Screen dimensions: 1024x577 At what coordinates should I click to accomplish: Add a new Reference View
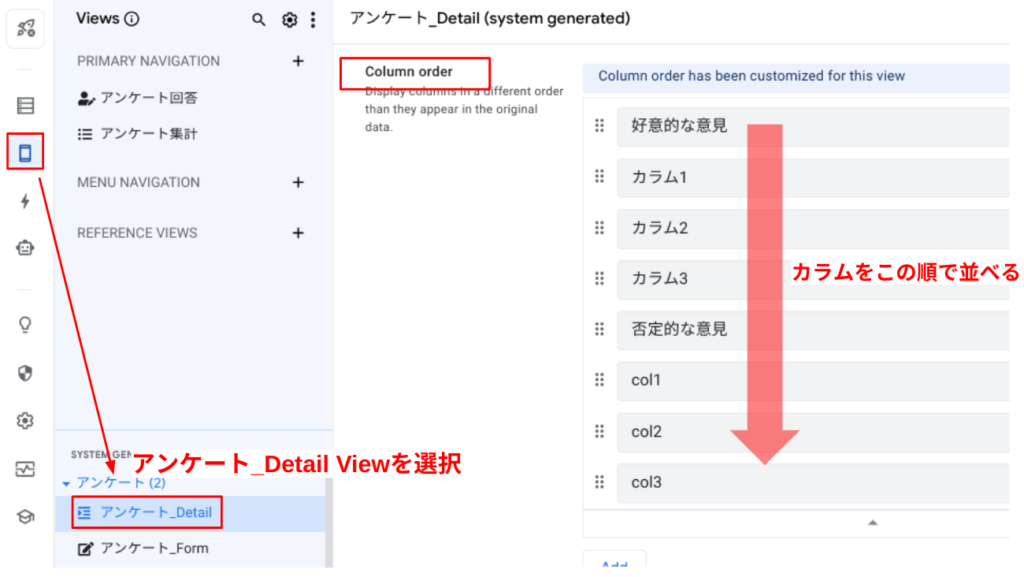(x=297, y=233)
